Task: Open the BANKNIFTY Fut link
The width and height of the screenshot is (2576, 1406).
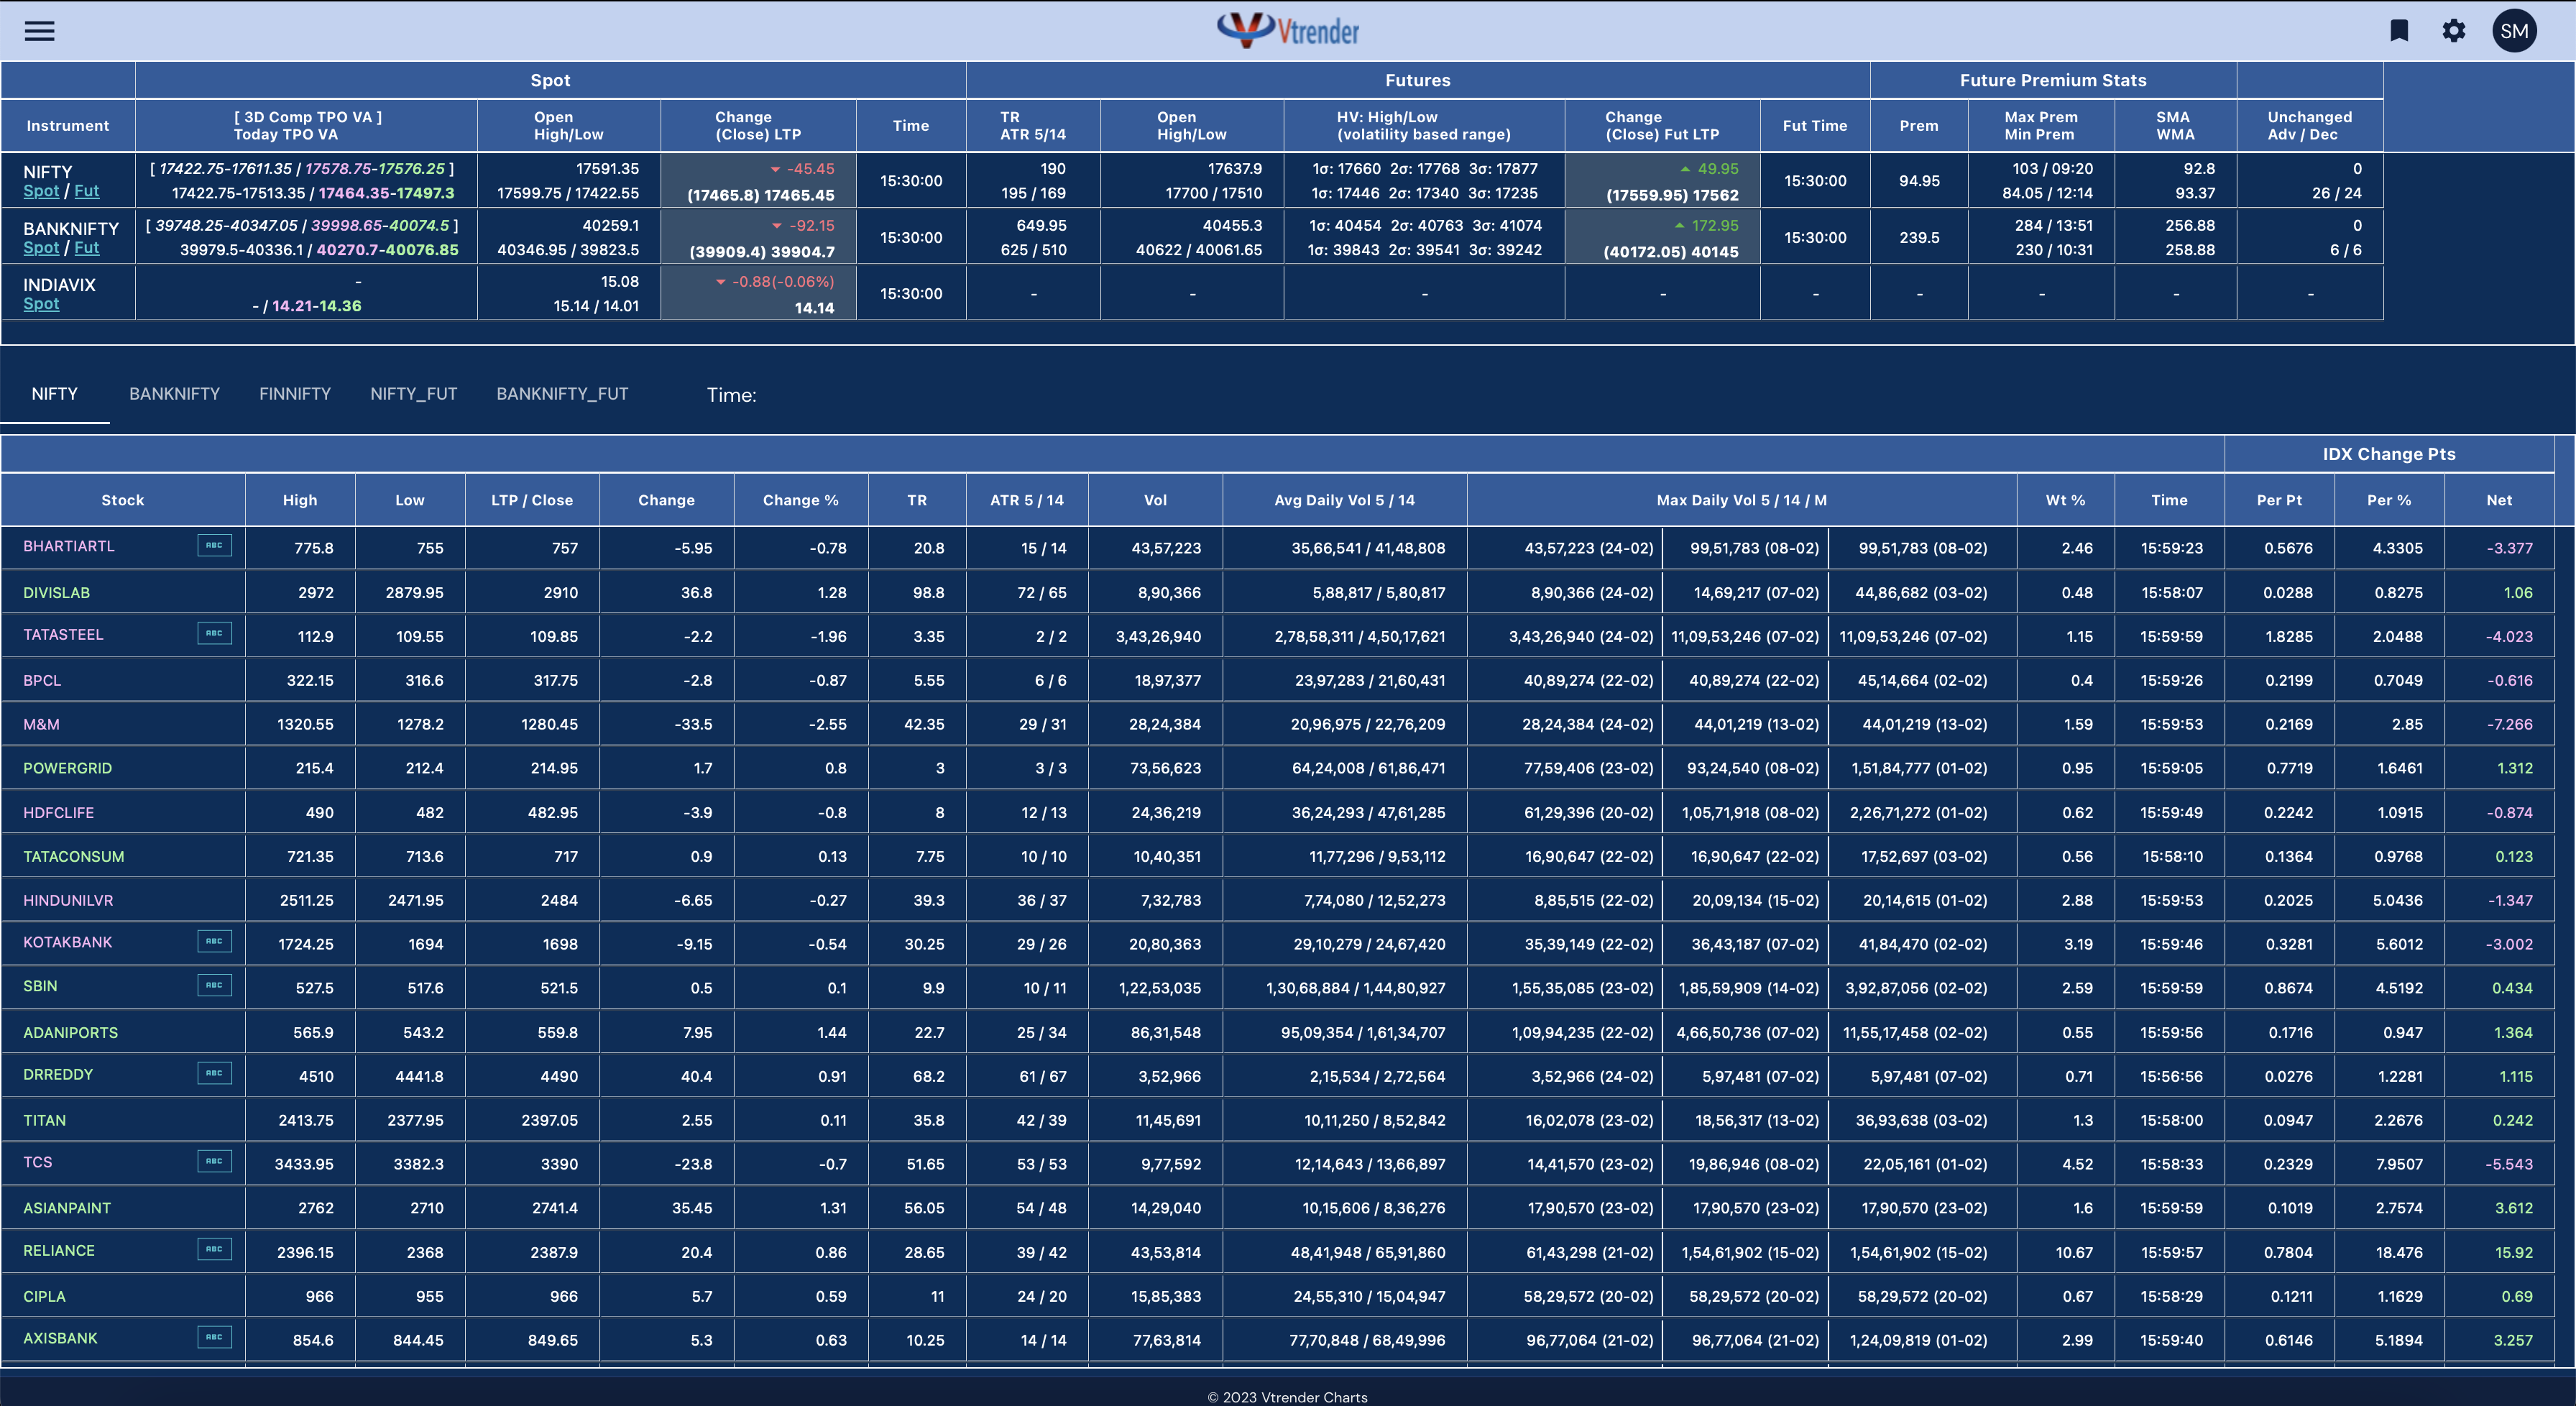Action: coord(87,248)
